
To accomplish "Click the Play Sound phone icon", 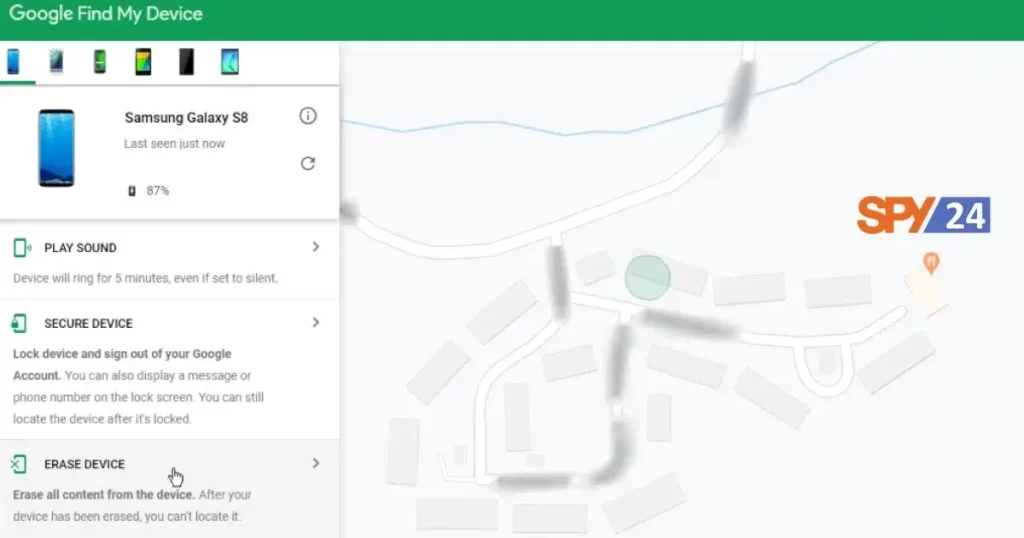I will coord(22,247).
